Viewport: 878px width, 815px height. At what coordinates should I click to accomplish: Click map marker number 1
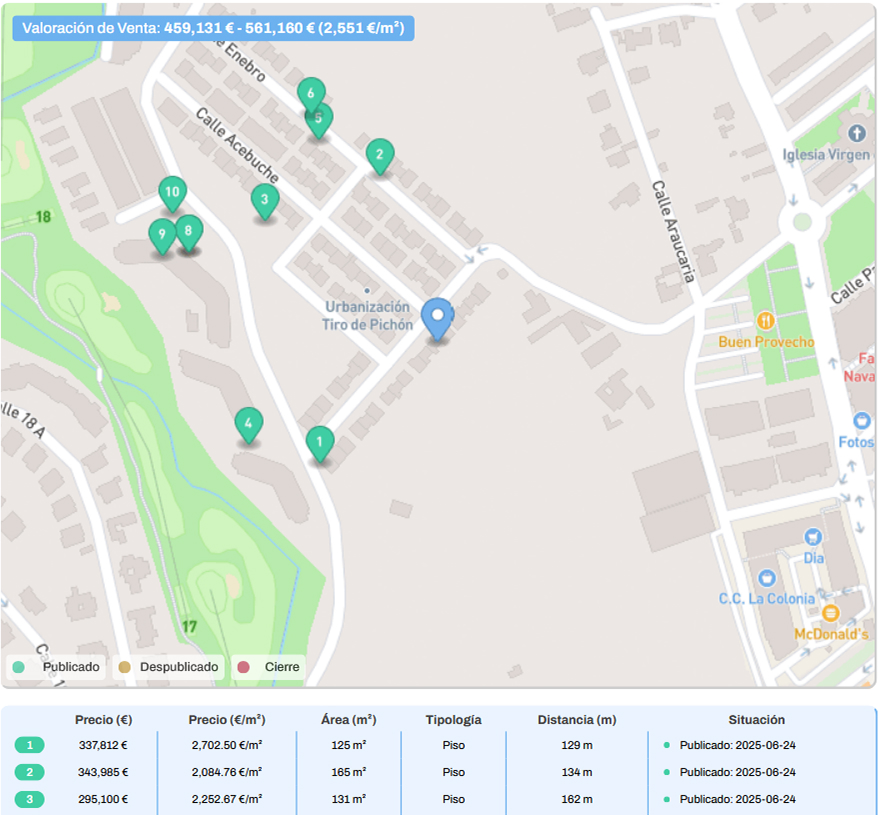coord(319,442)
